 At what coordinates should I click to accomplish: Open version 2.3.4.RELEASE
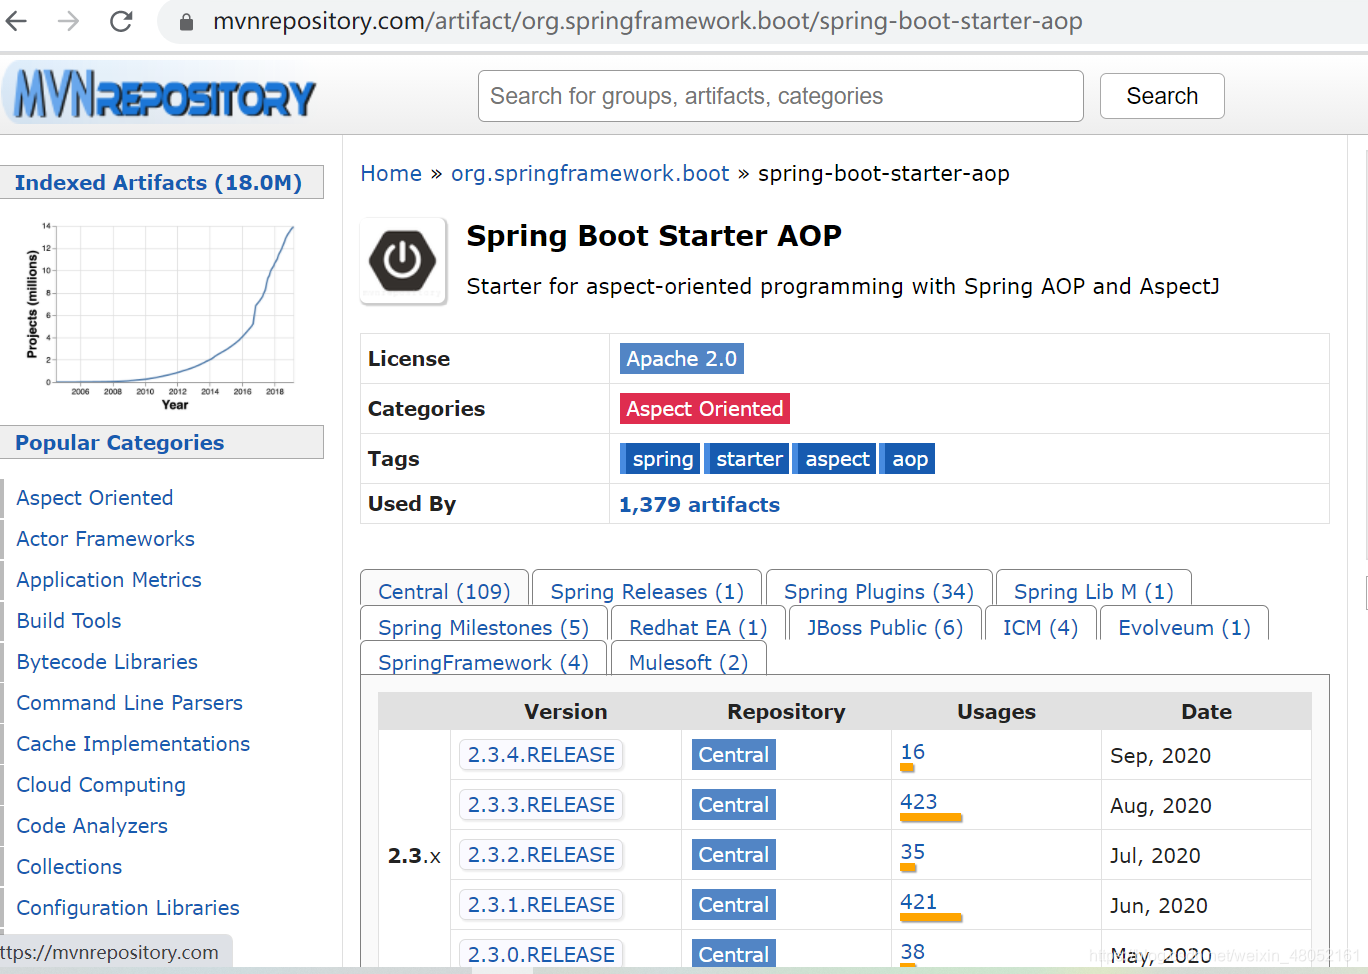[x=541, y=754]
